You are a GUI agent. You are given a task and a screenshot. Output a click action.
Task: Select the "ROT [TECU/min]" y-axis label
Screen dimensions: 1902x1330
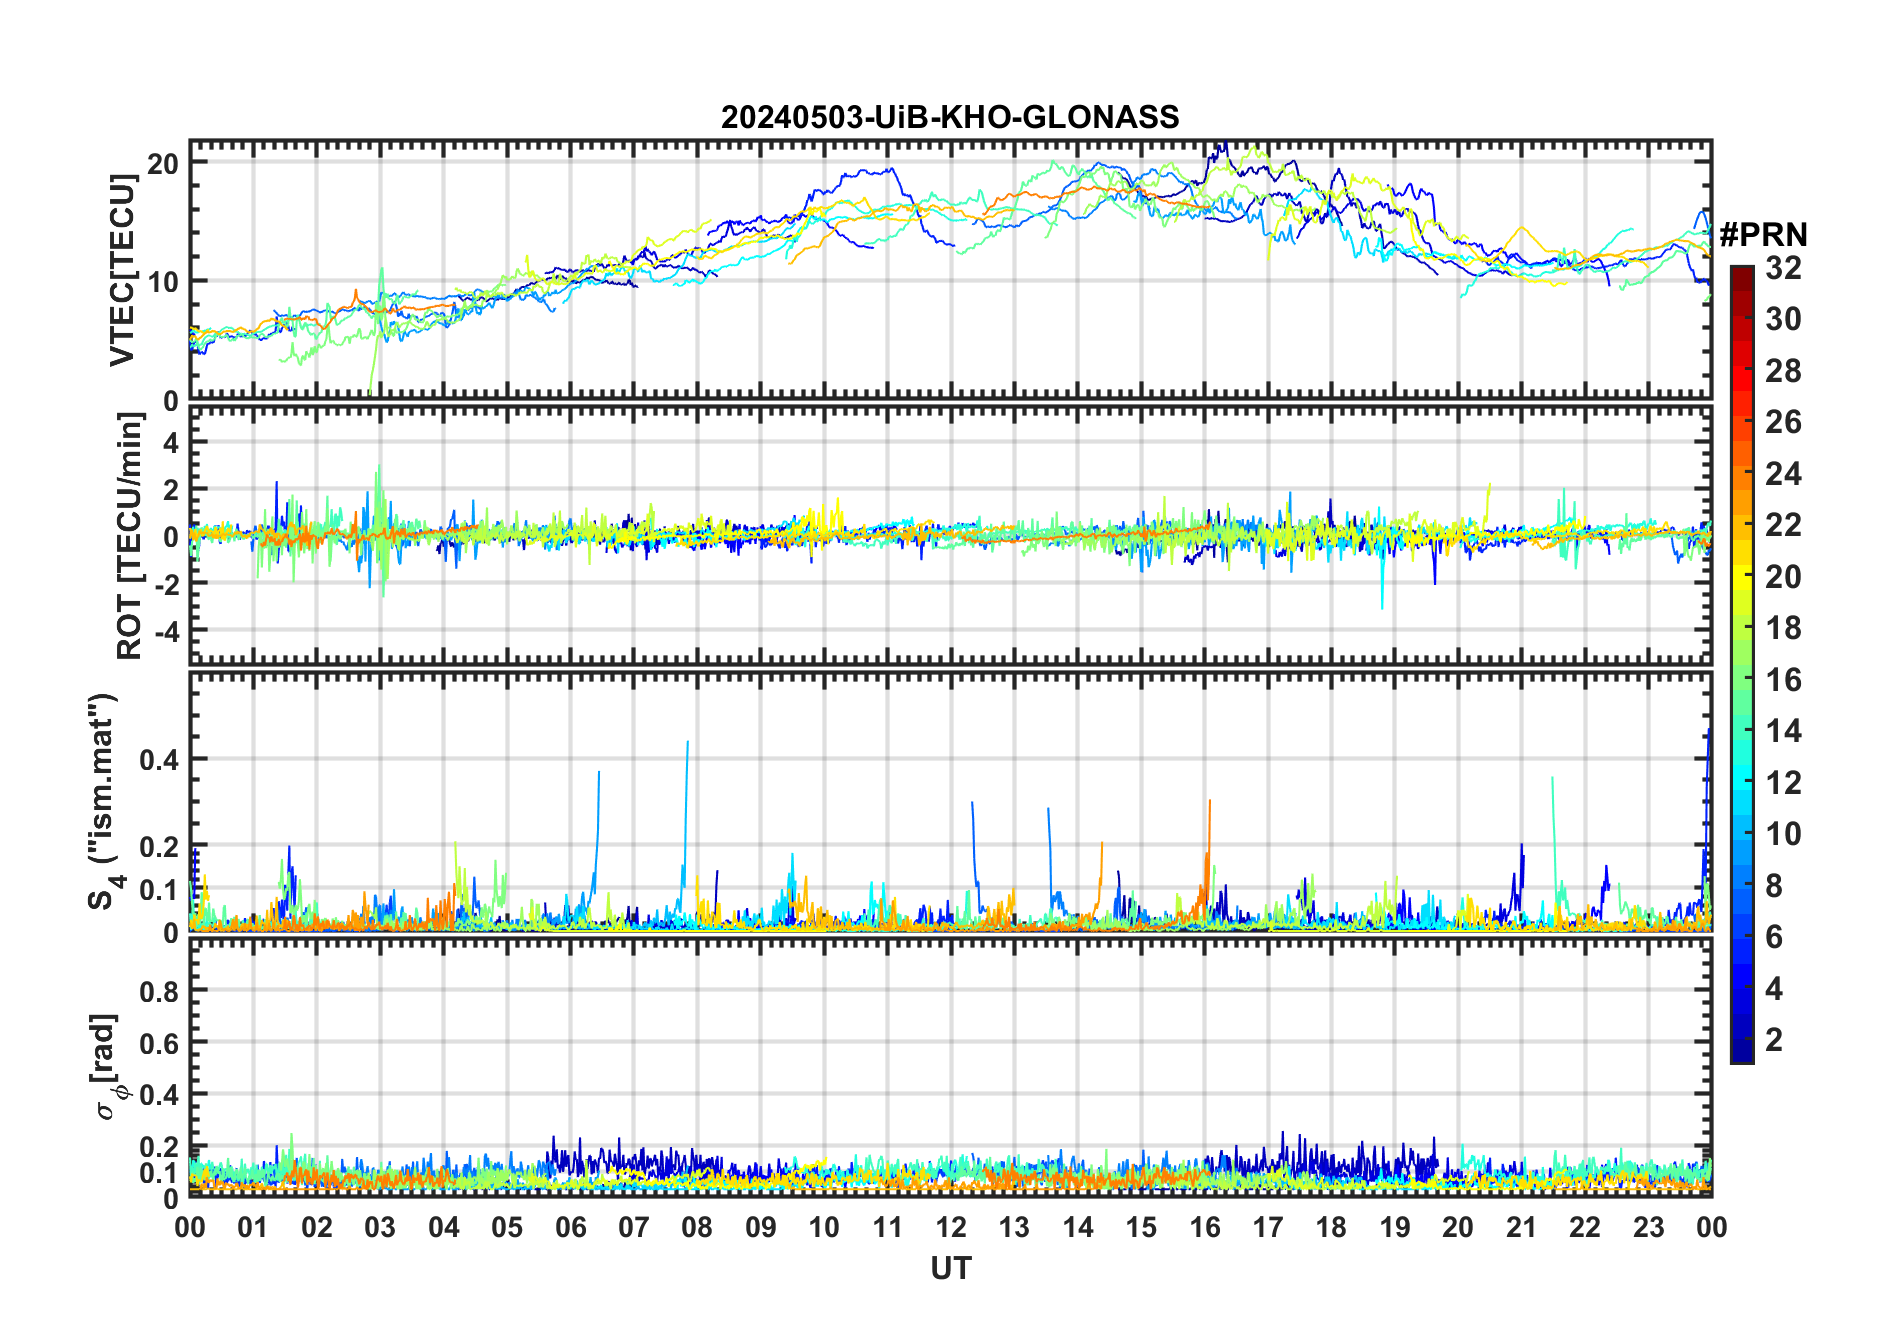[x=129, y=537]
